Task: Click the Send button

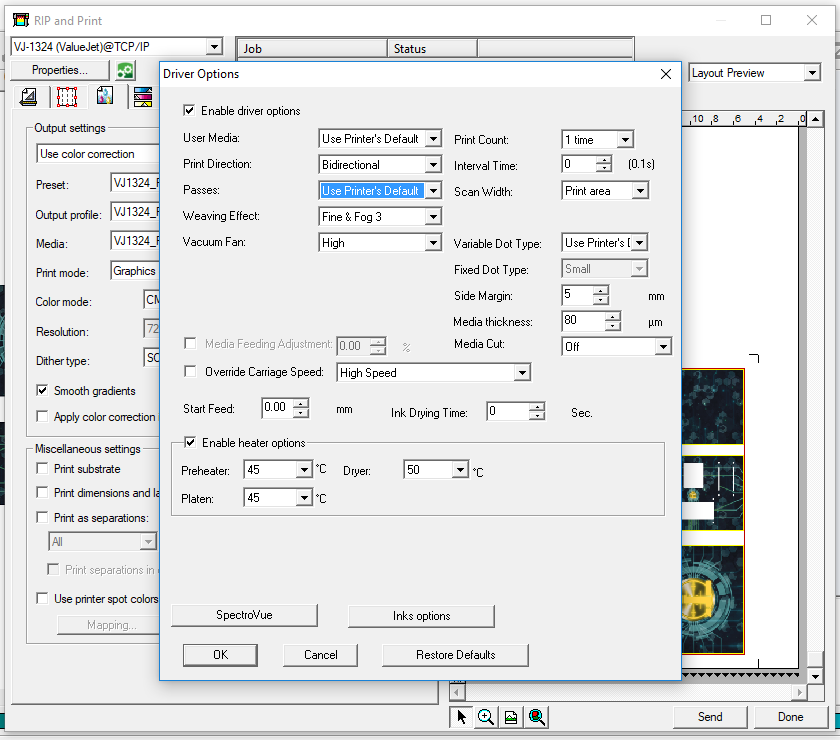Action: point(710,717)
